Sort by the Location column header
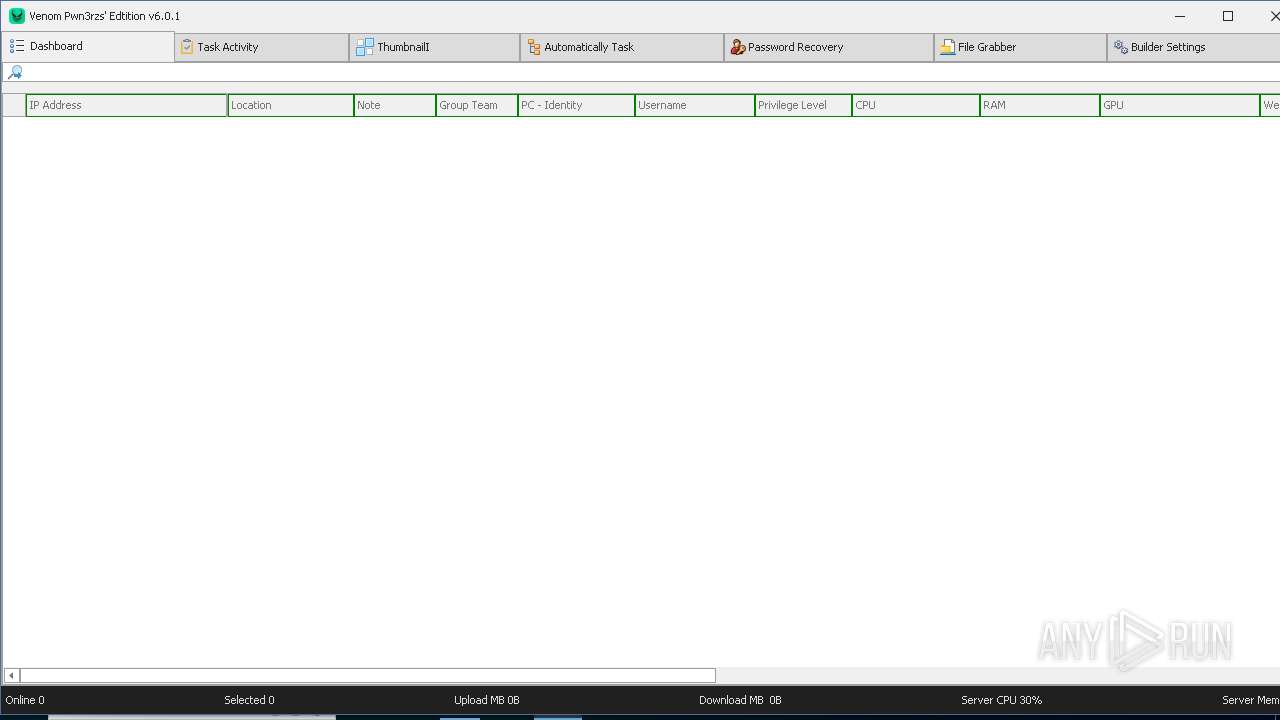 pos(291,105)
